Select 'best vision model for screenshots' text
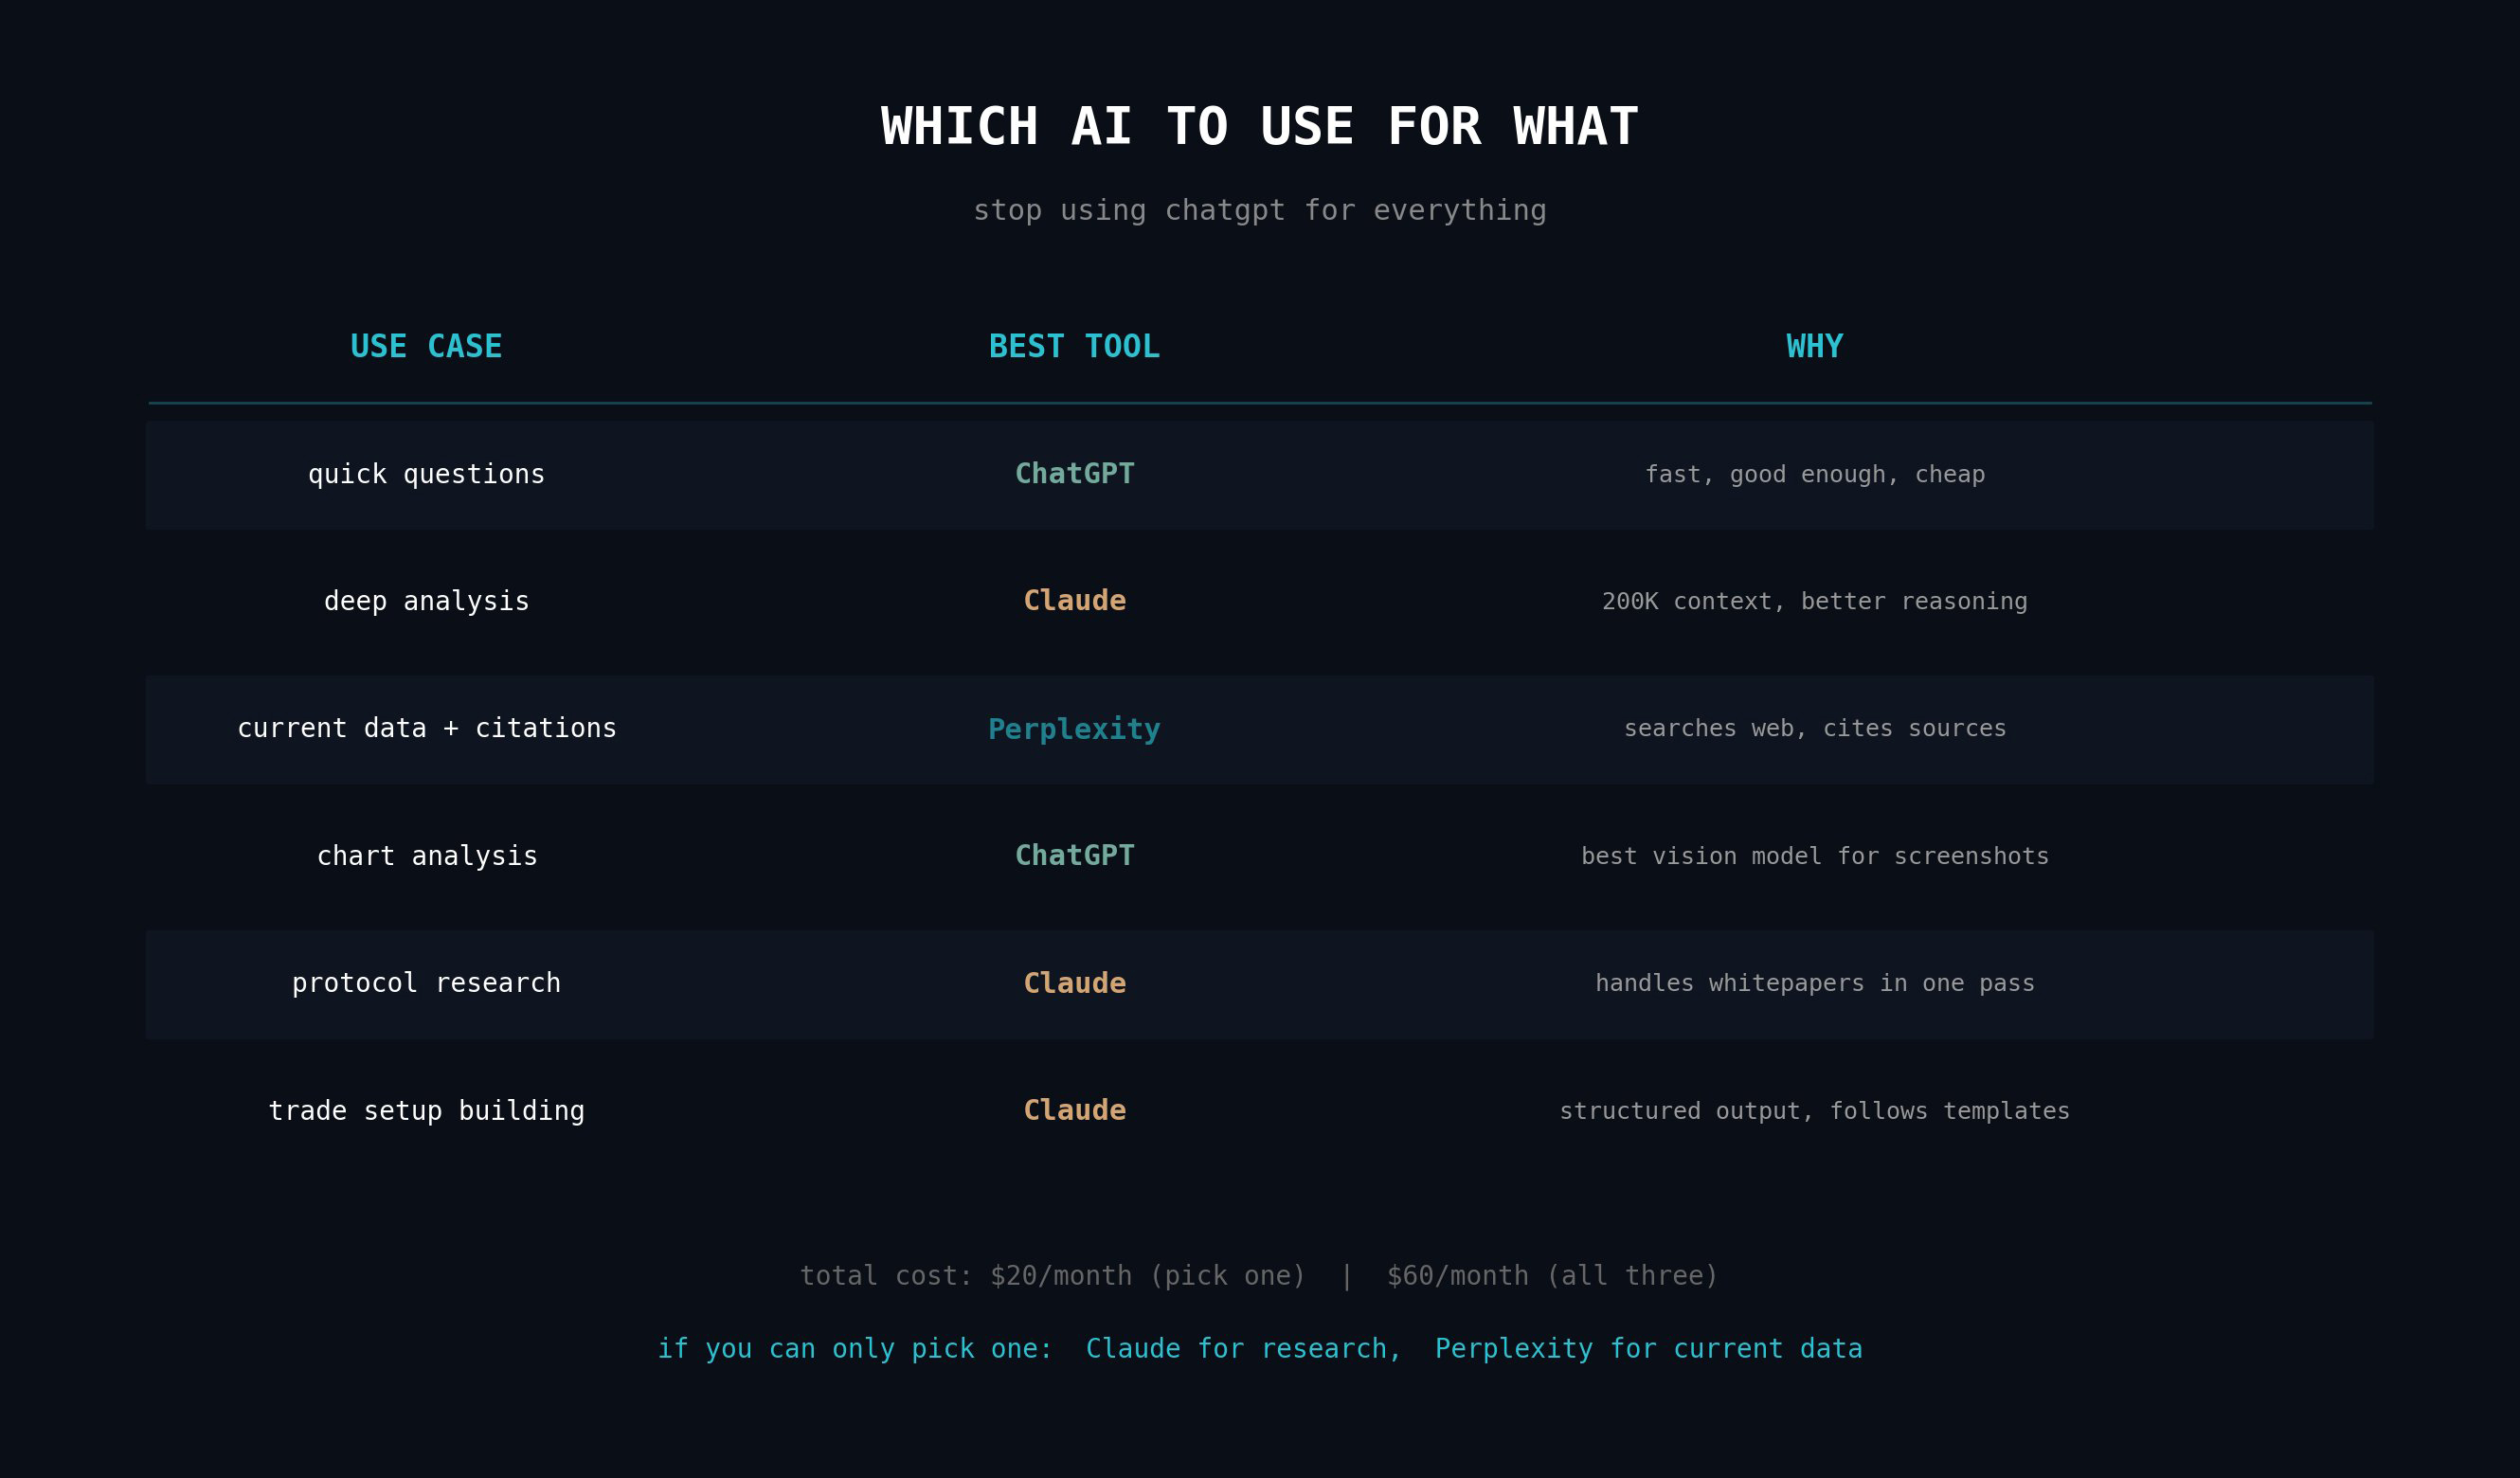 [1814, 856]
